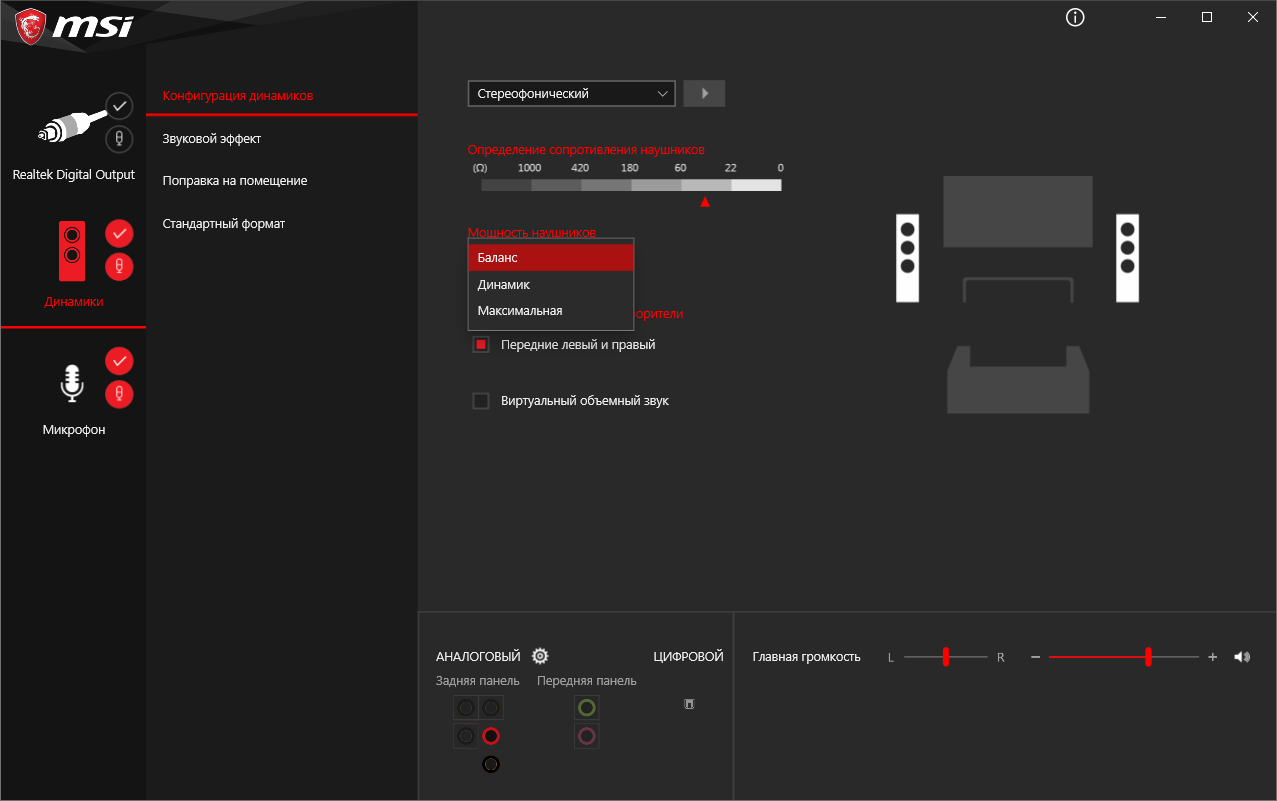Viewport: 1277px width, 801px height.
Task: Toggle default device checkmark for Микрофон
Action: pos(119,360)
